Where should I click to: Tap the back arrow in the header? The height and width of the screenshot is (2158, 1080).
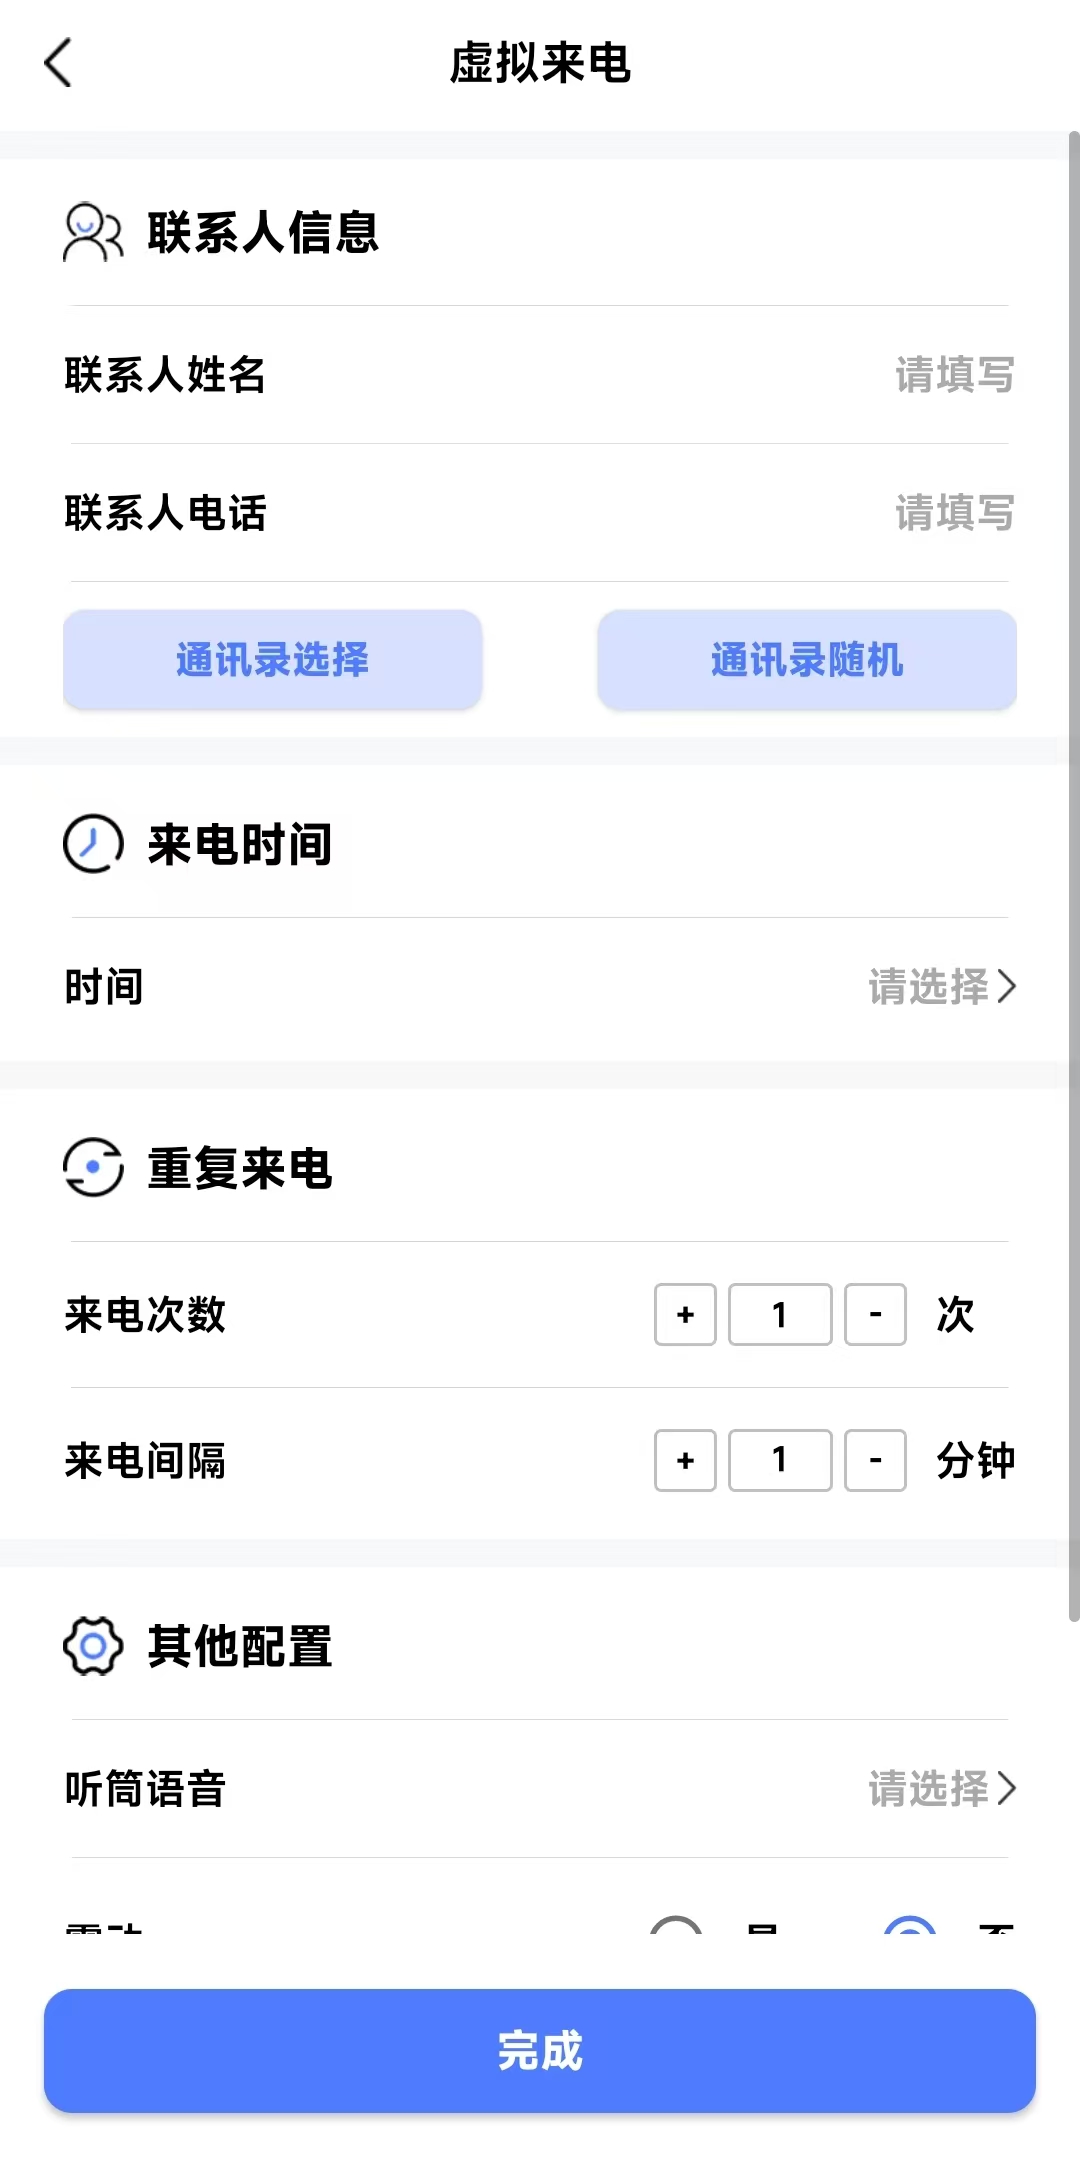point(59,63)
